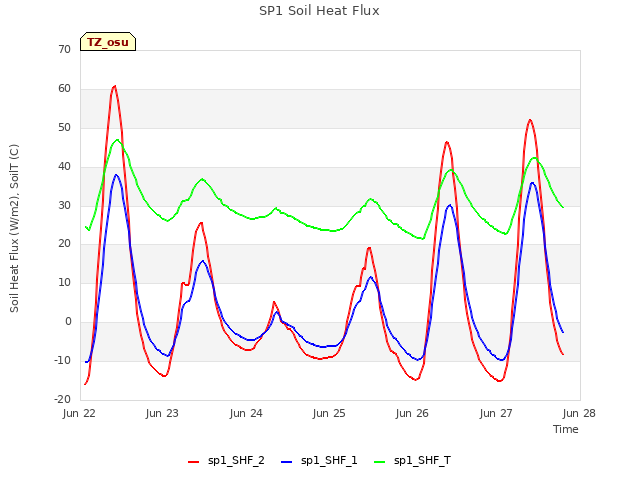Viewport: 640px width, 480px height.
Task: Click the Jun 23 x-axis tick label
Action: [162, 413]
